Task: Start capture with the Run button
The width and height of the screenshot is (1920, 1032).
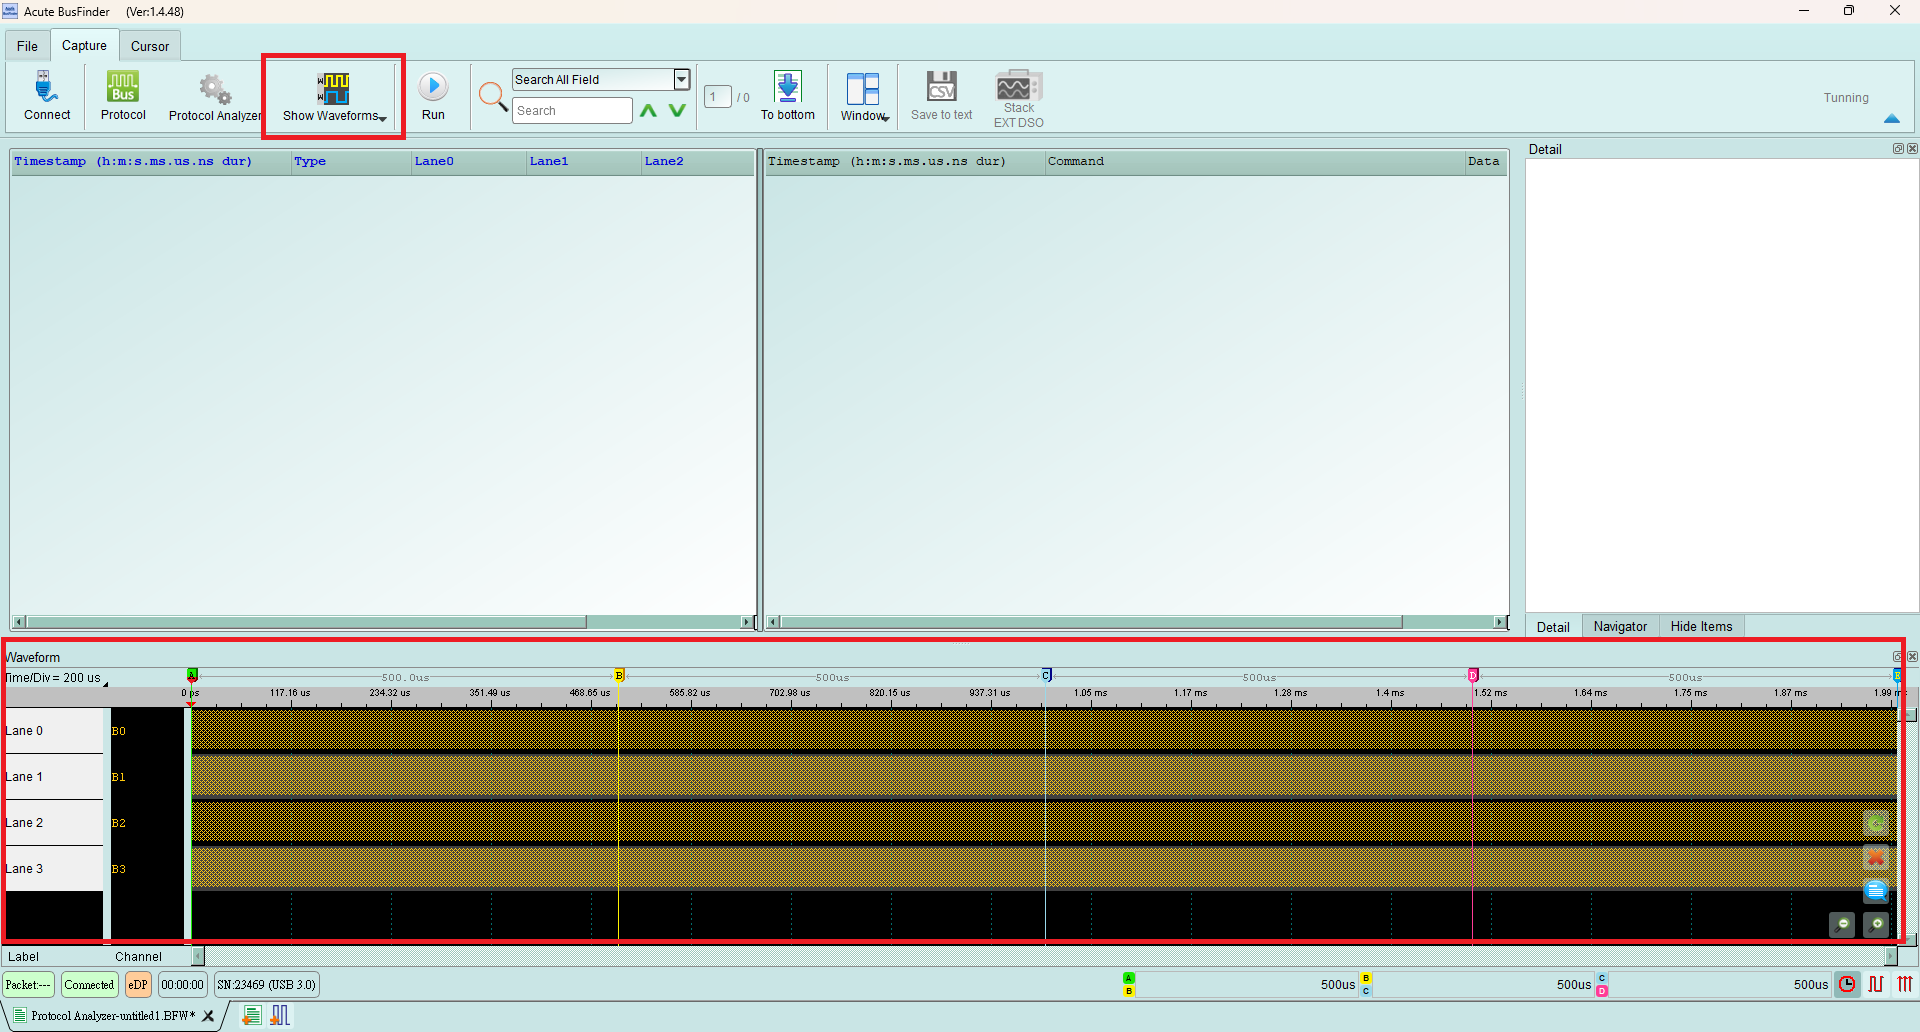Action: [433, 96]
